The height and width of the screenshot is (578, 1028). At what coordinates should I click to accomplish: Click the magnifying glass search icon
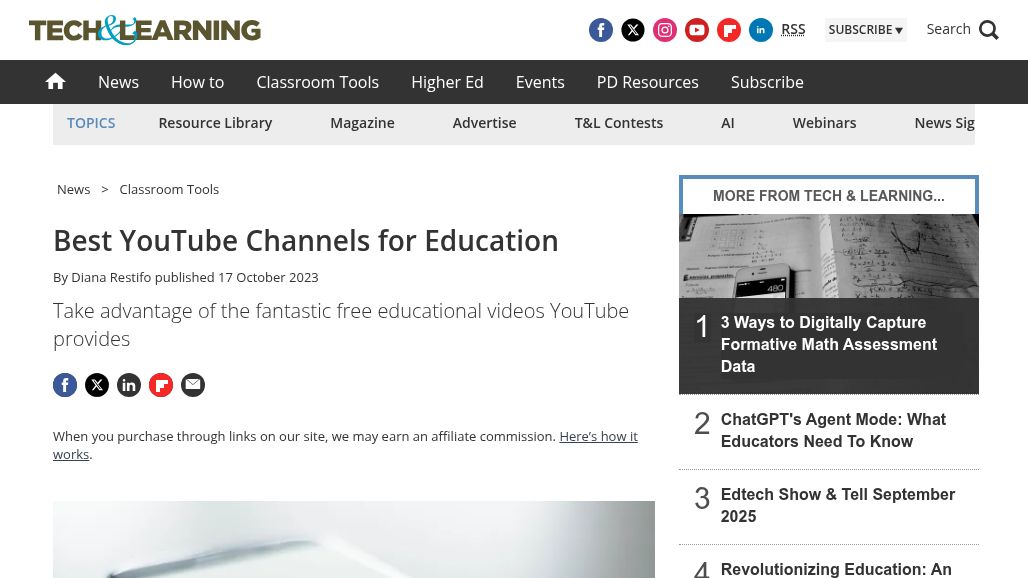coord(989,30)
